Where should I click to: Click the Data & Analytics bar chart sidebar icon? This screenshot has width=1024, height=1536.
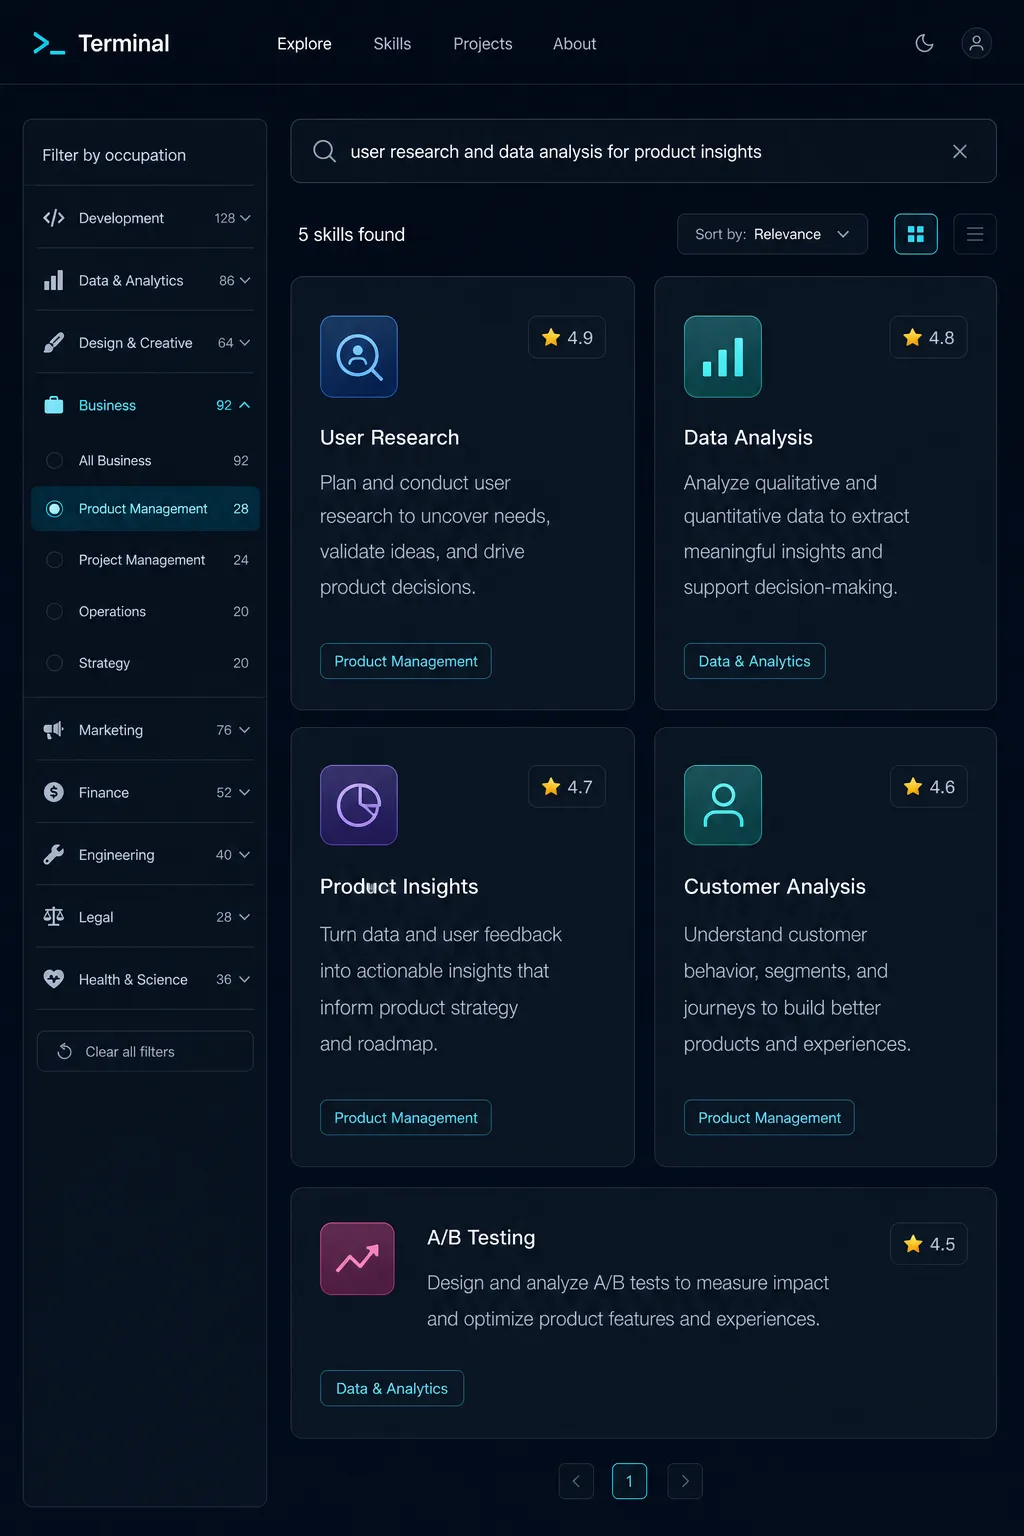pyautogui.click(x=54, y=280)
